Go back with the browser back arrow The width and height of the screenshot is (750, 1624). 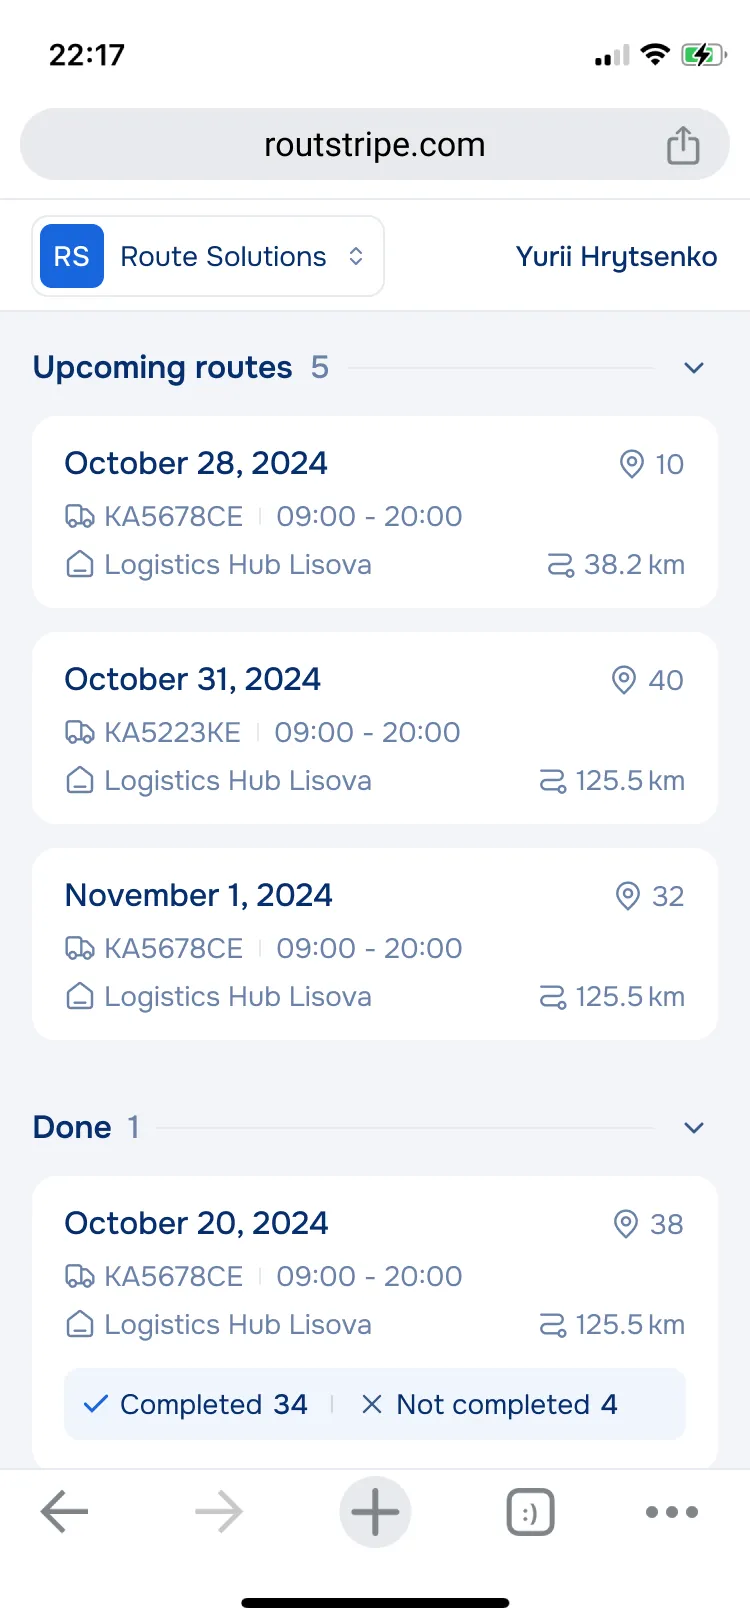(x=64, y=1511)
